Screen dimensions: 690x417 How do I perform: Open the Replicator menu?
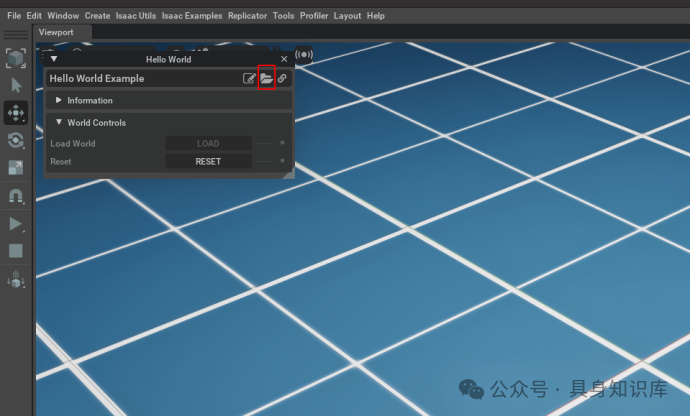point(247,16)
